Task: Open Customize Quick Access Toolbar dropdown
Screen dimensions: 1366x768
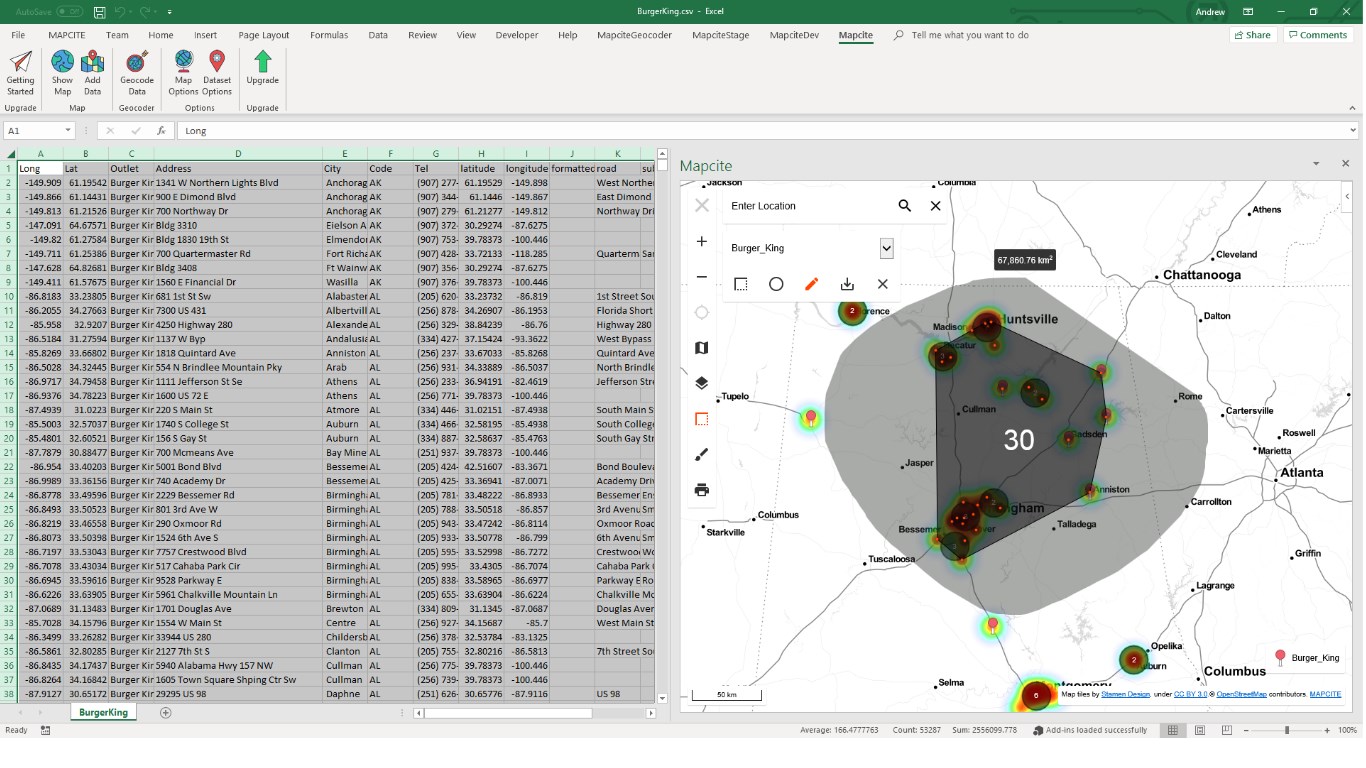Action: tap(169, 12)
